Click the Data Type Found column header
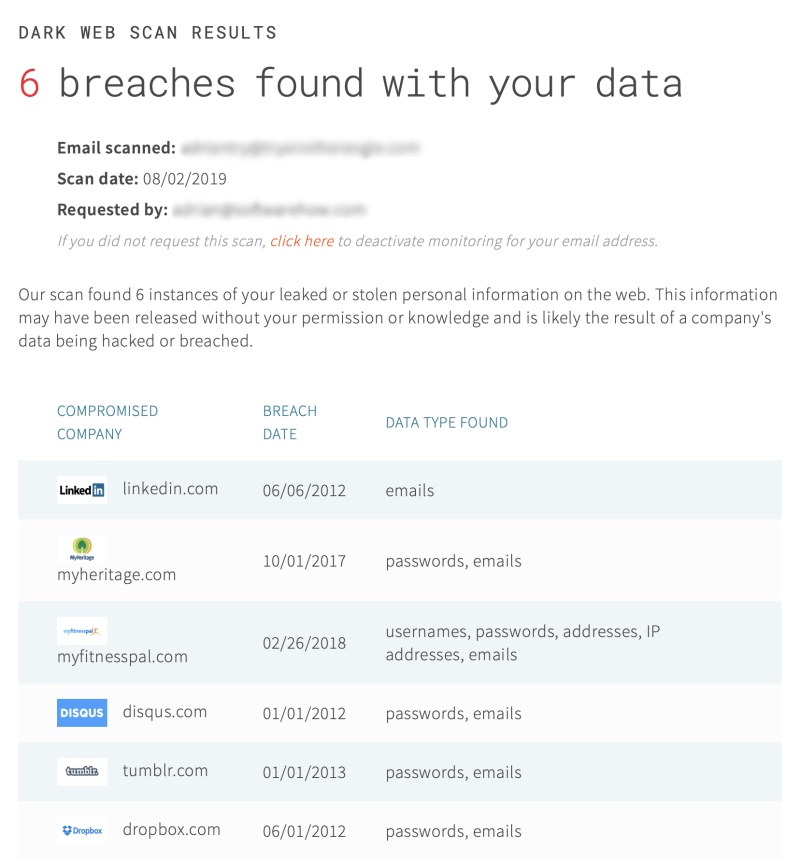Screen dimensions: 800x862 pos(446,422)
